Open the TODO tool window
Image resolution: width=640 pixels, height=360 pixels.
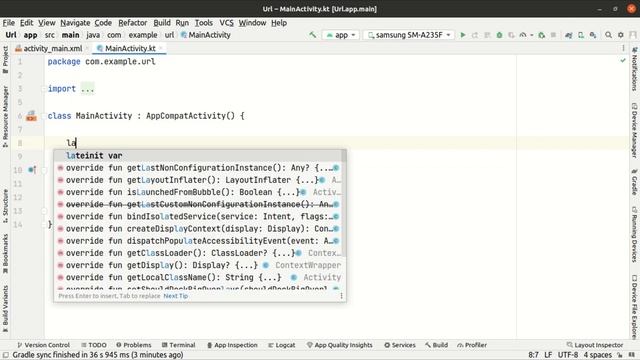(x=93, y=345)
